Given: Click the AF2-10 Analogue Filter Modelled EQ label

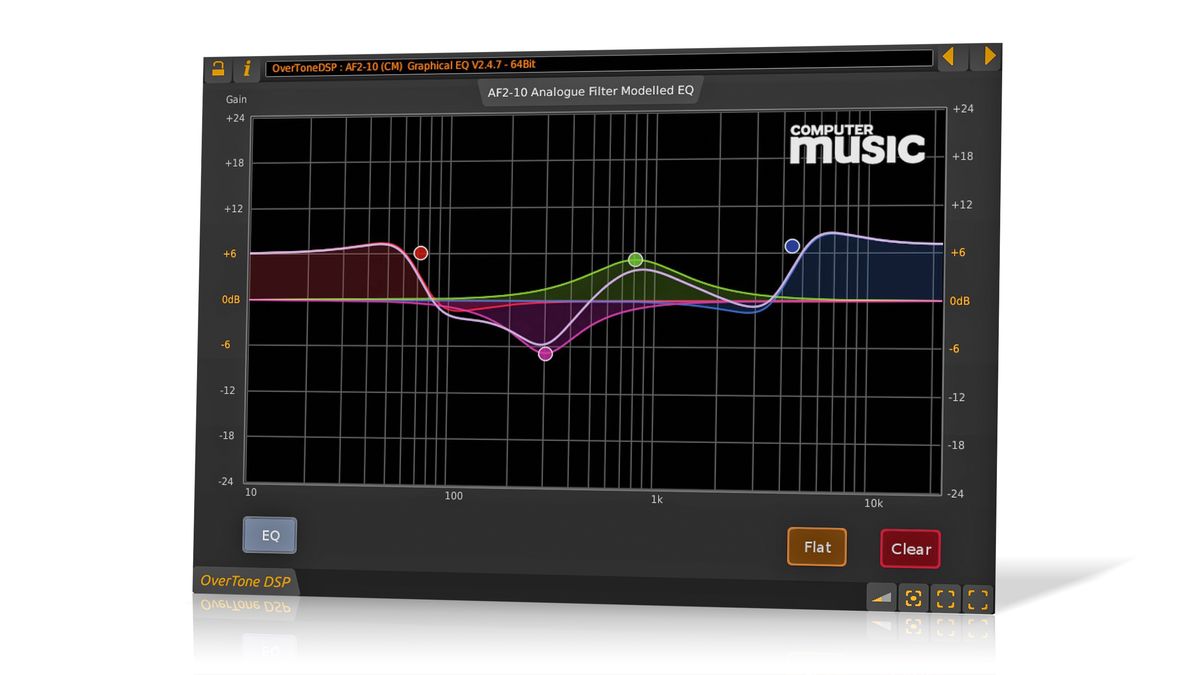Looking at the screenshot, I should (592, 91).
